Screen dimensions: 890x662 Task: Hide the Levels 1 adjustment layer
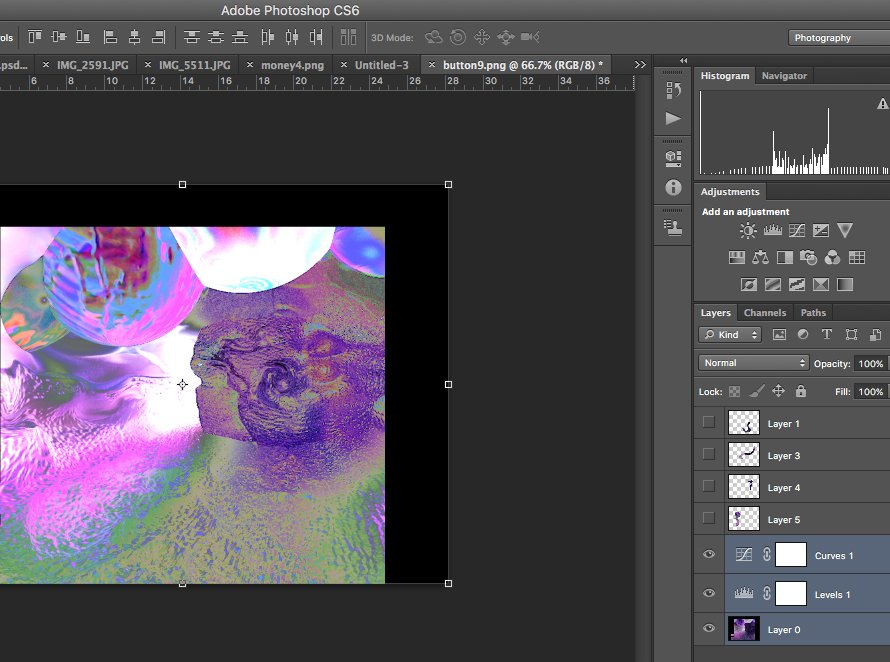tap(709, 593)
